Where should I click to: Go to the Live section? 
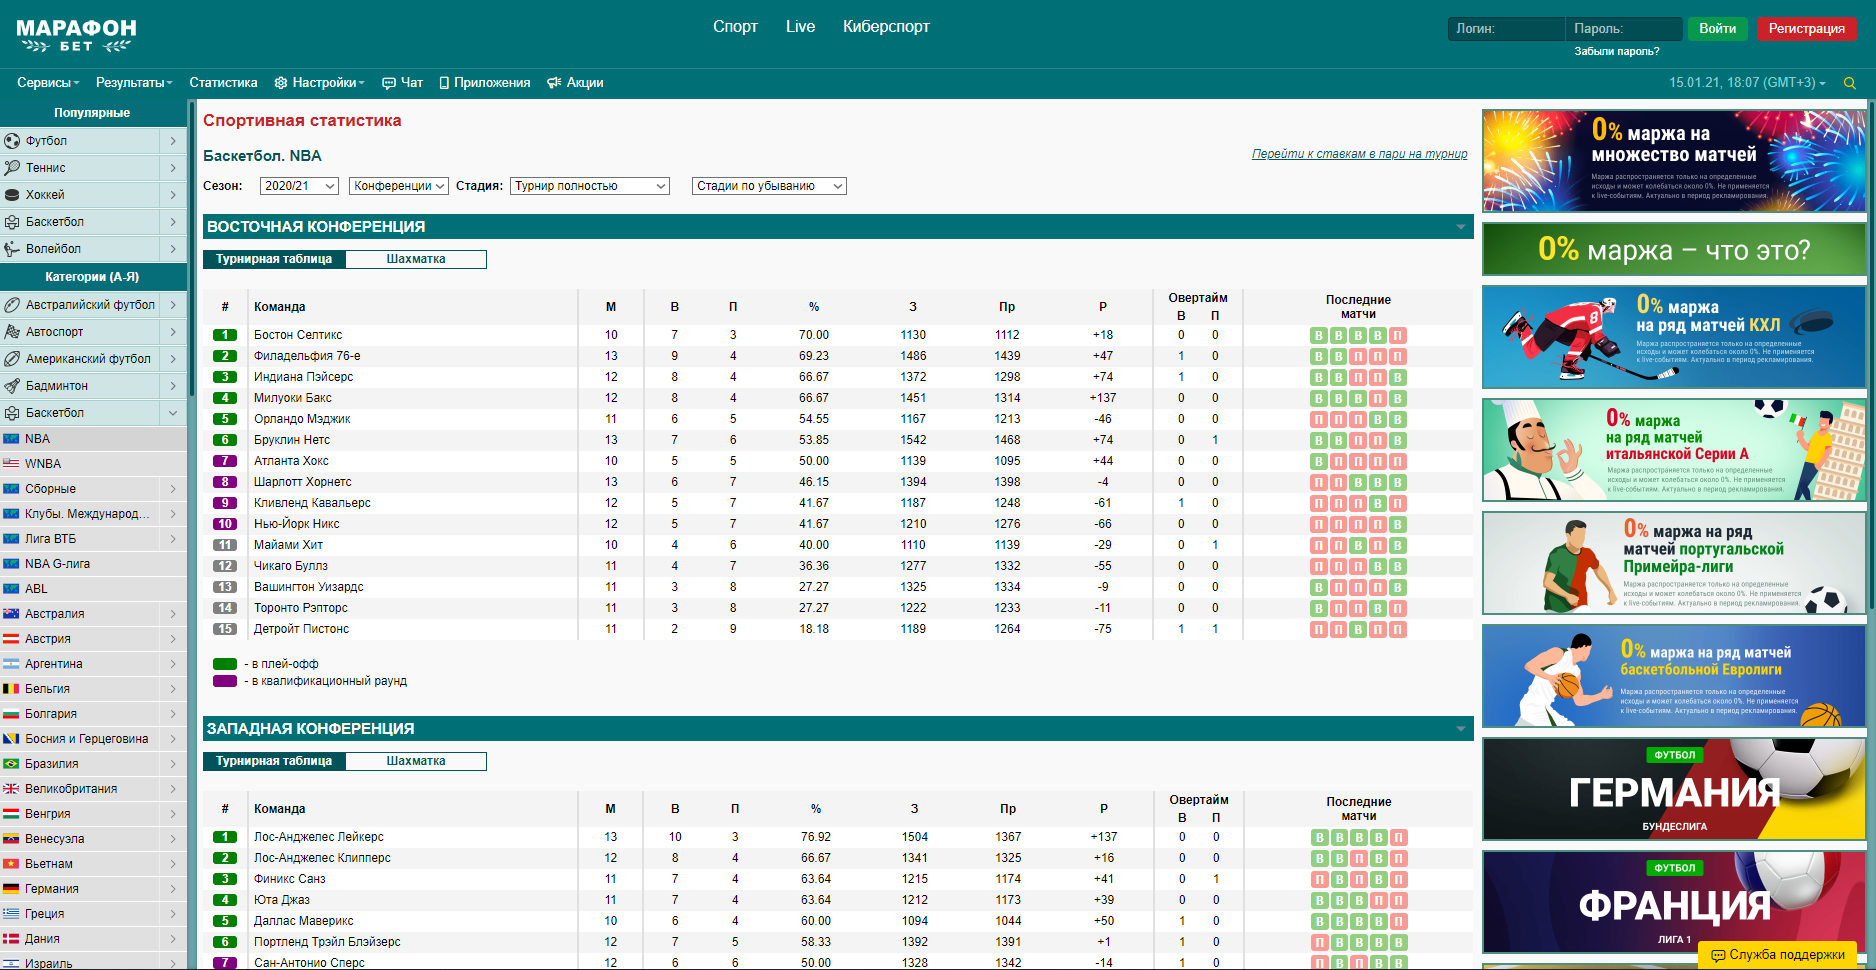pos(800,27)
